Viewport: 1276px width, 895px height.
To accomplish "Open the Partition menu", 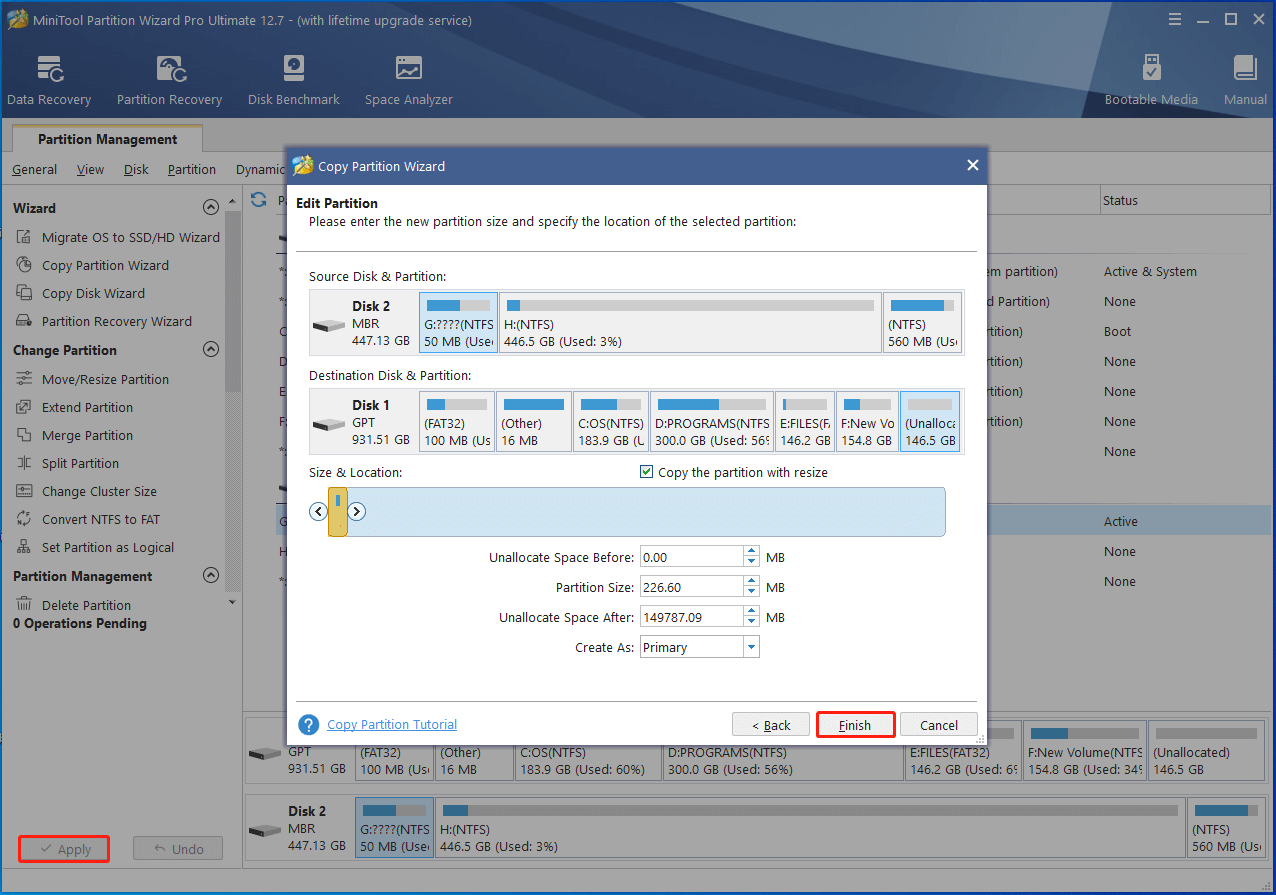I will 192,169.
